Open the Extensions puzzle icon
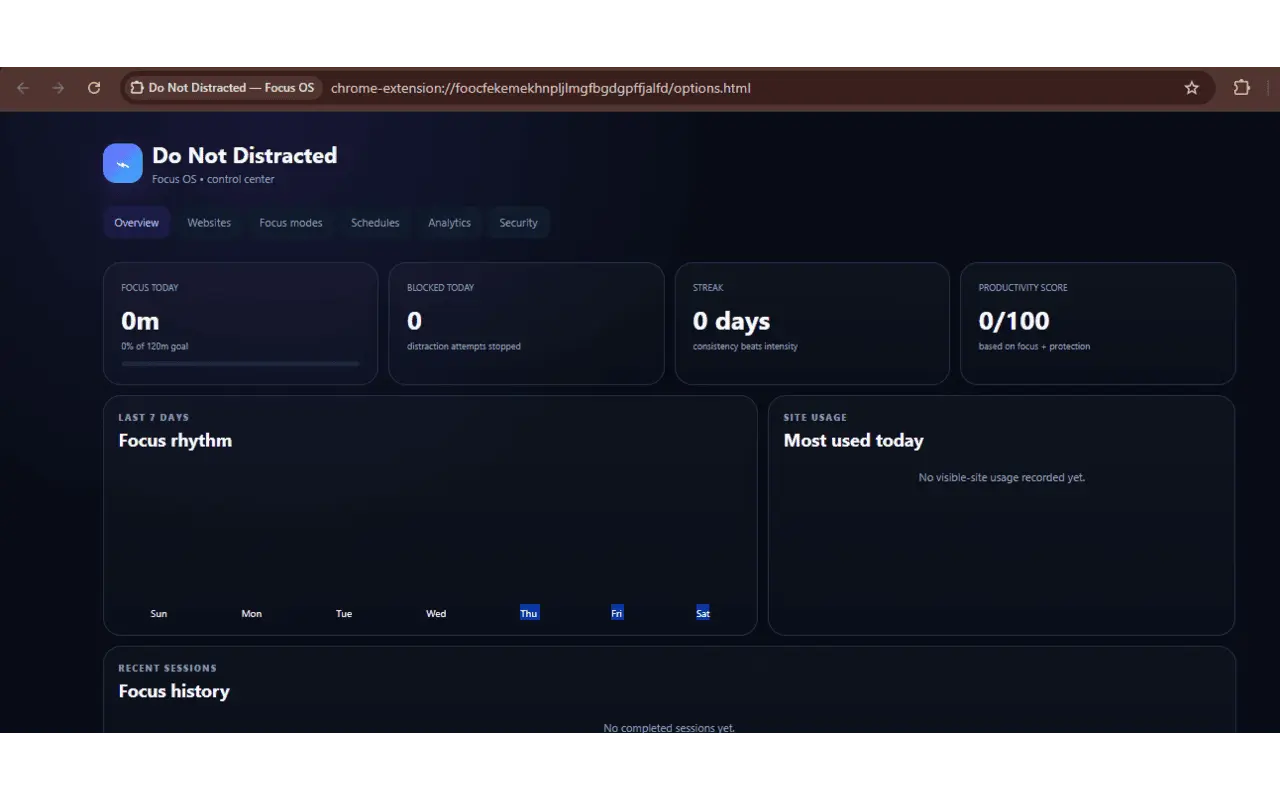This screenshot has width=1280, height=800. click(1242, 88)
